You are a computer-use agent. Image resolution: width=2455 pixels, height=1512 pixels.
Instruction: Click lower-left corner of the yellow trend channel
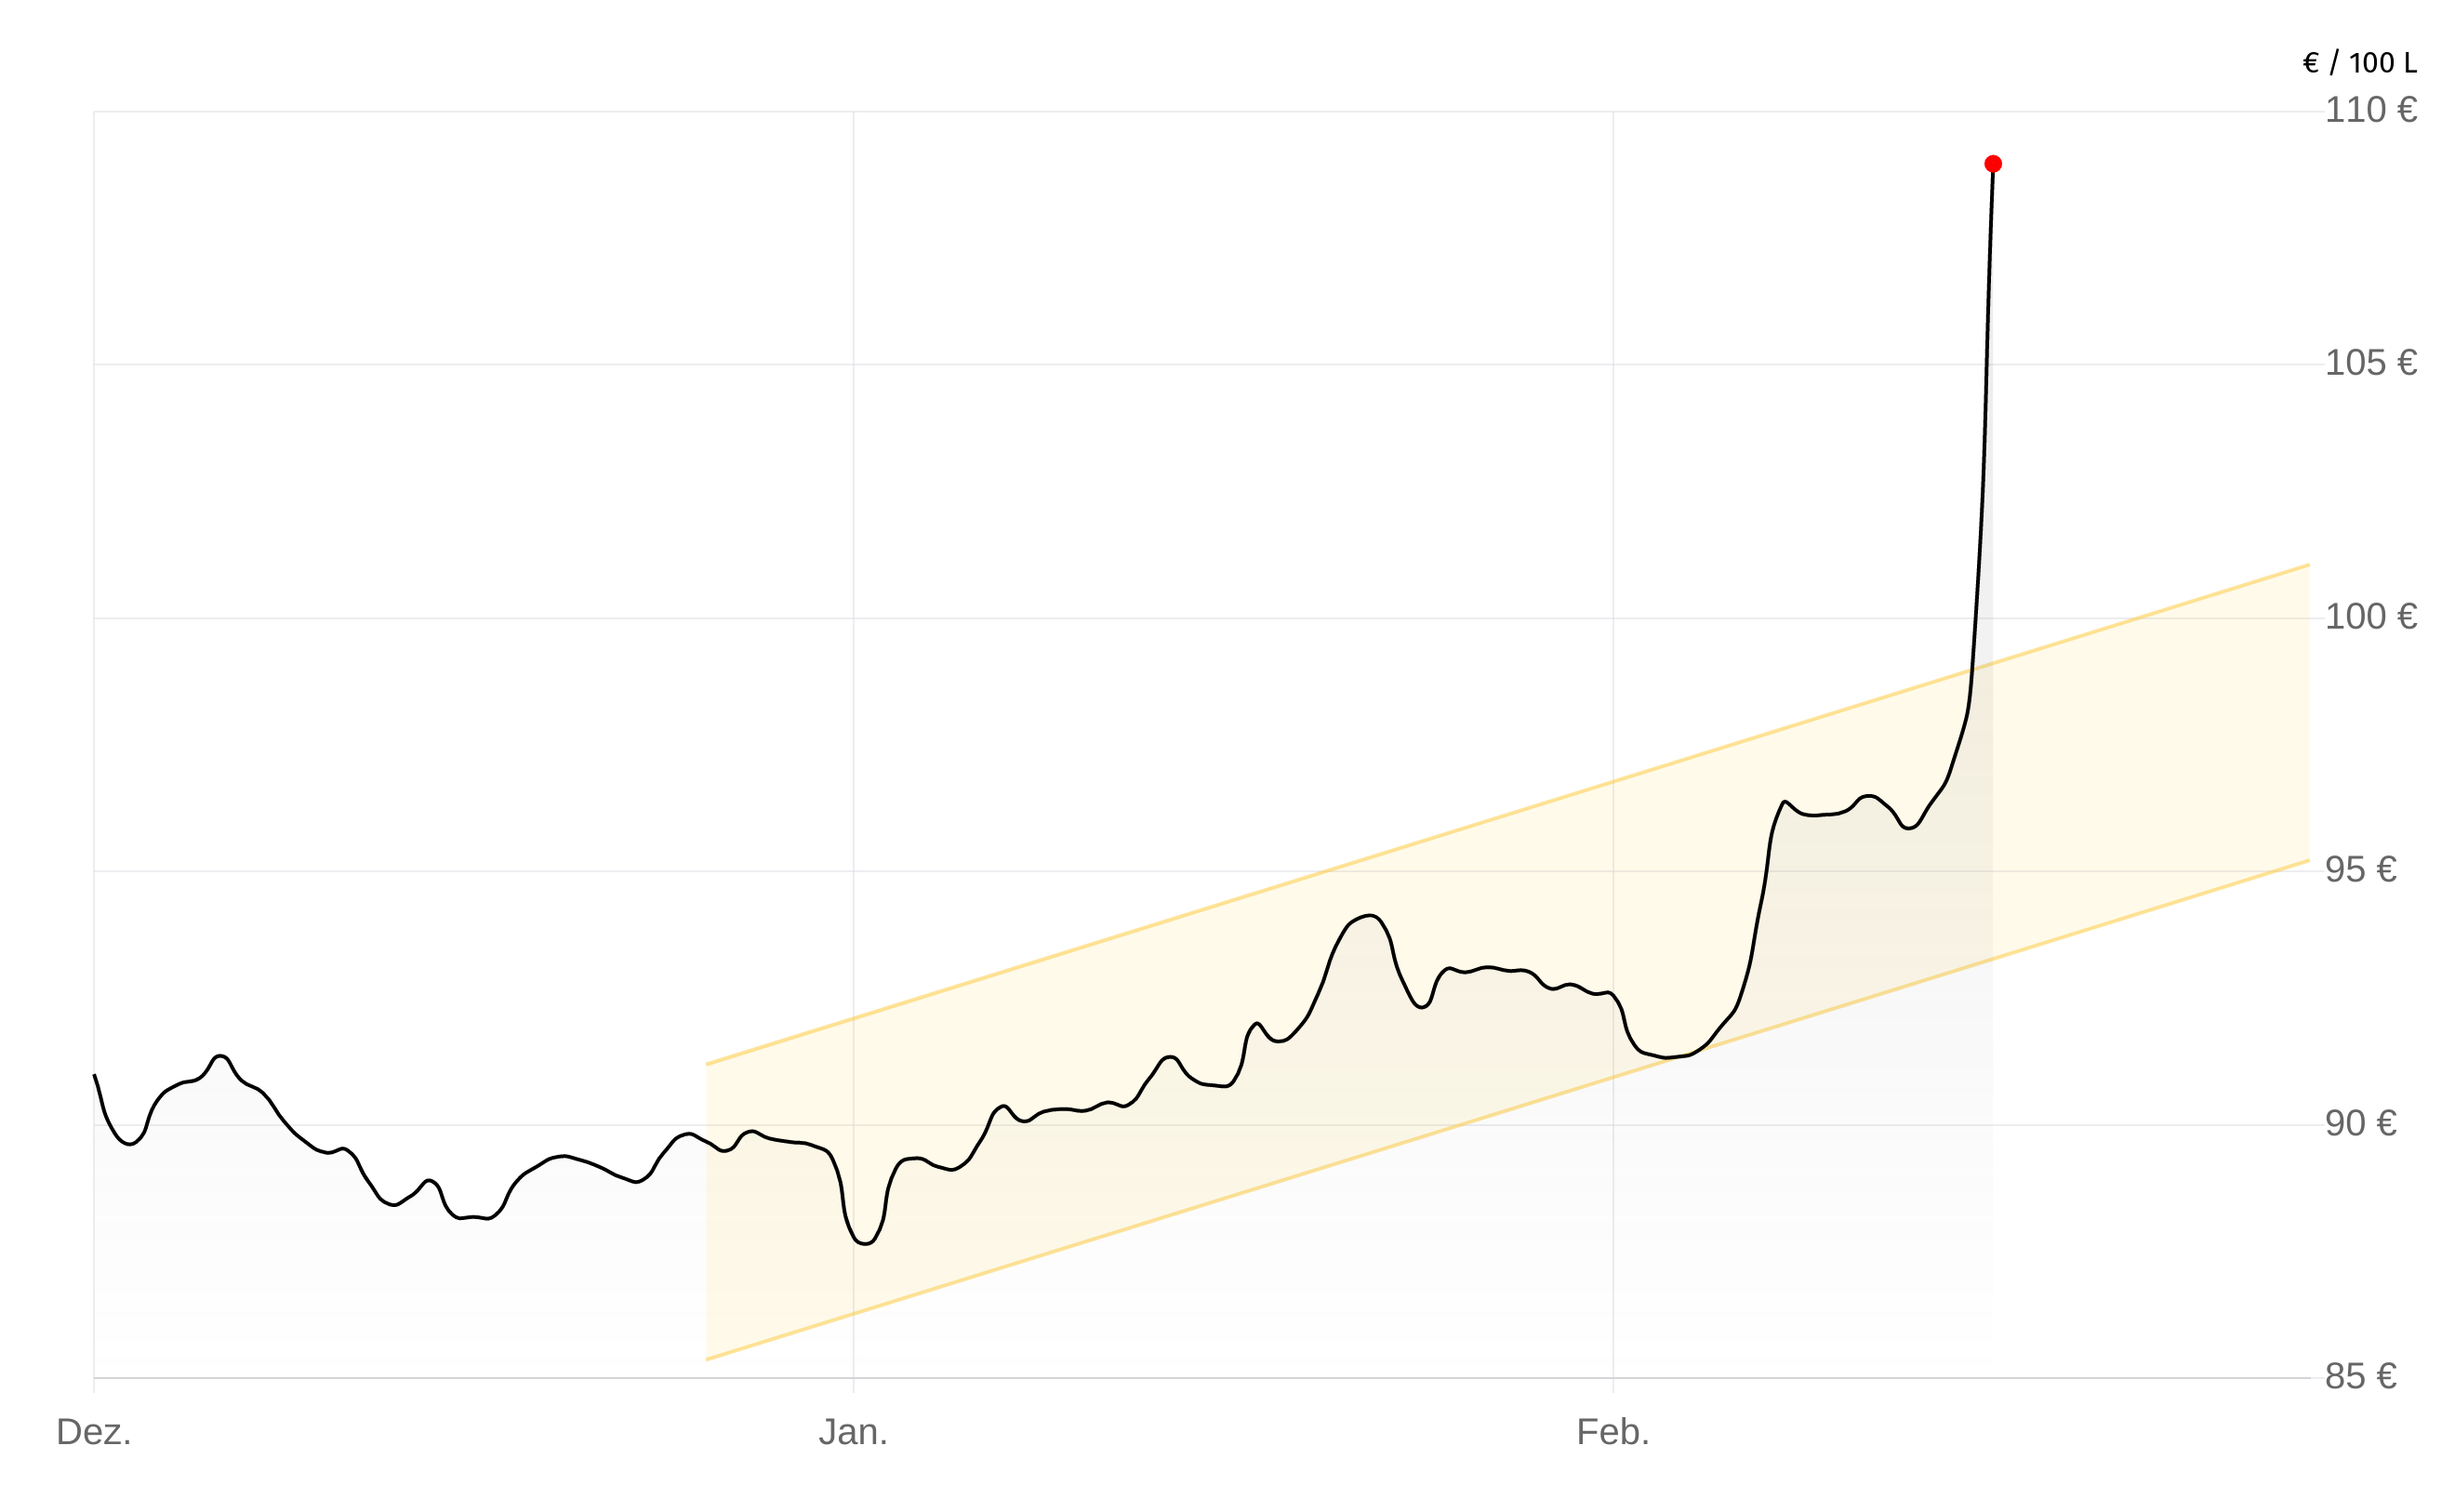pyautogui.click(x=707, y=1359)
